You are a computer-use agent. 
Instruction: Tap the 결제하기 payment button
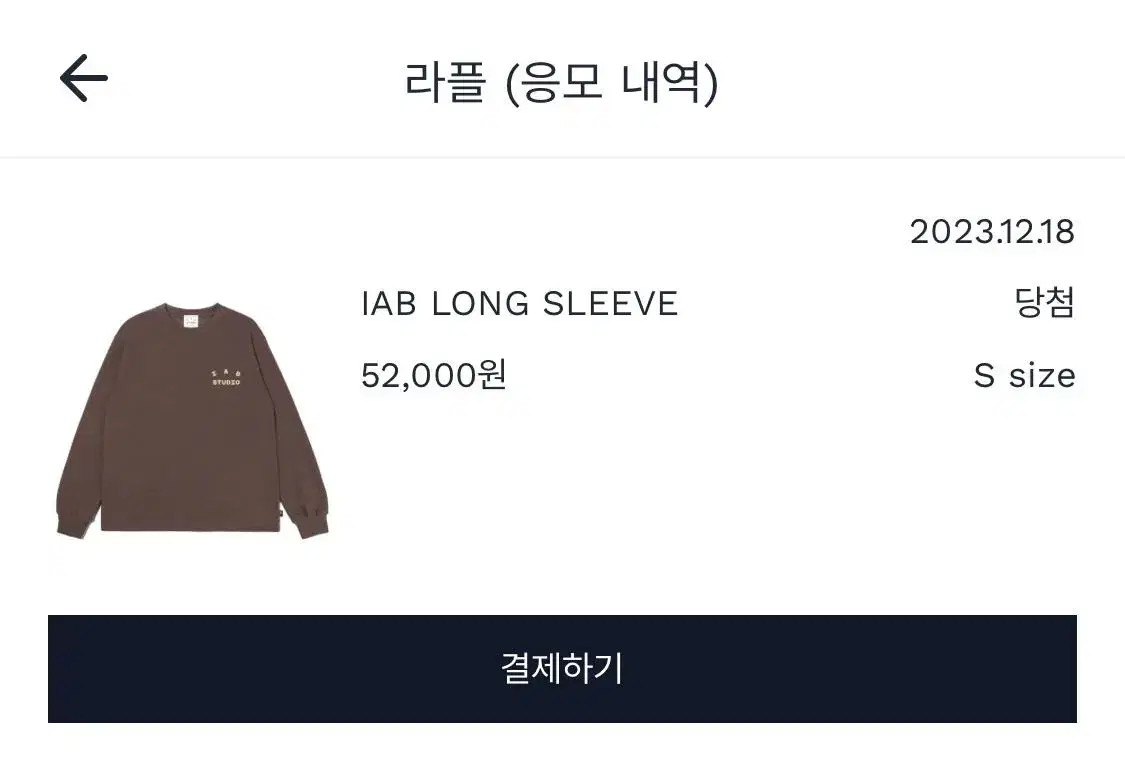point(562,669)
